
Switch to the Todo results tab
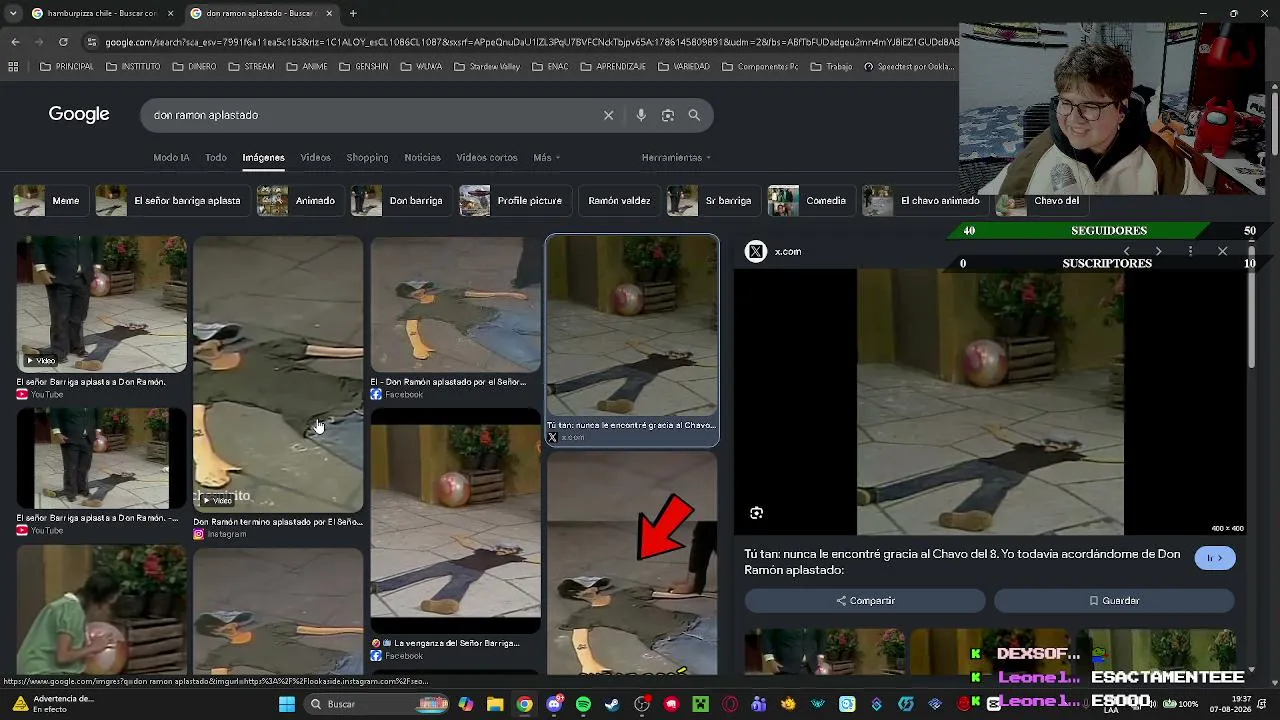click(216, 157)
